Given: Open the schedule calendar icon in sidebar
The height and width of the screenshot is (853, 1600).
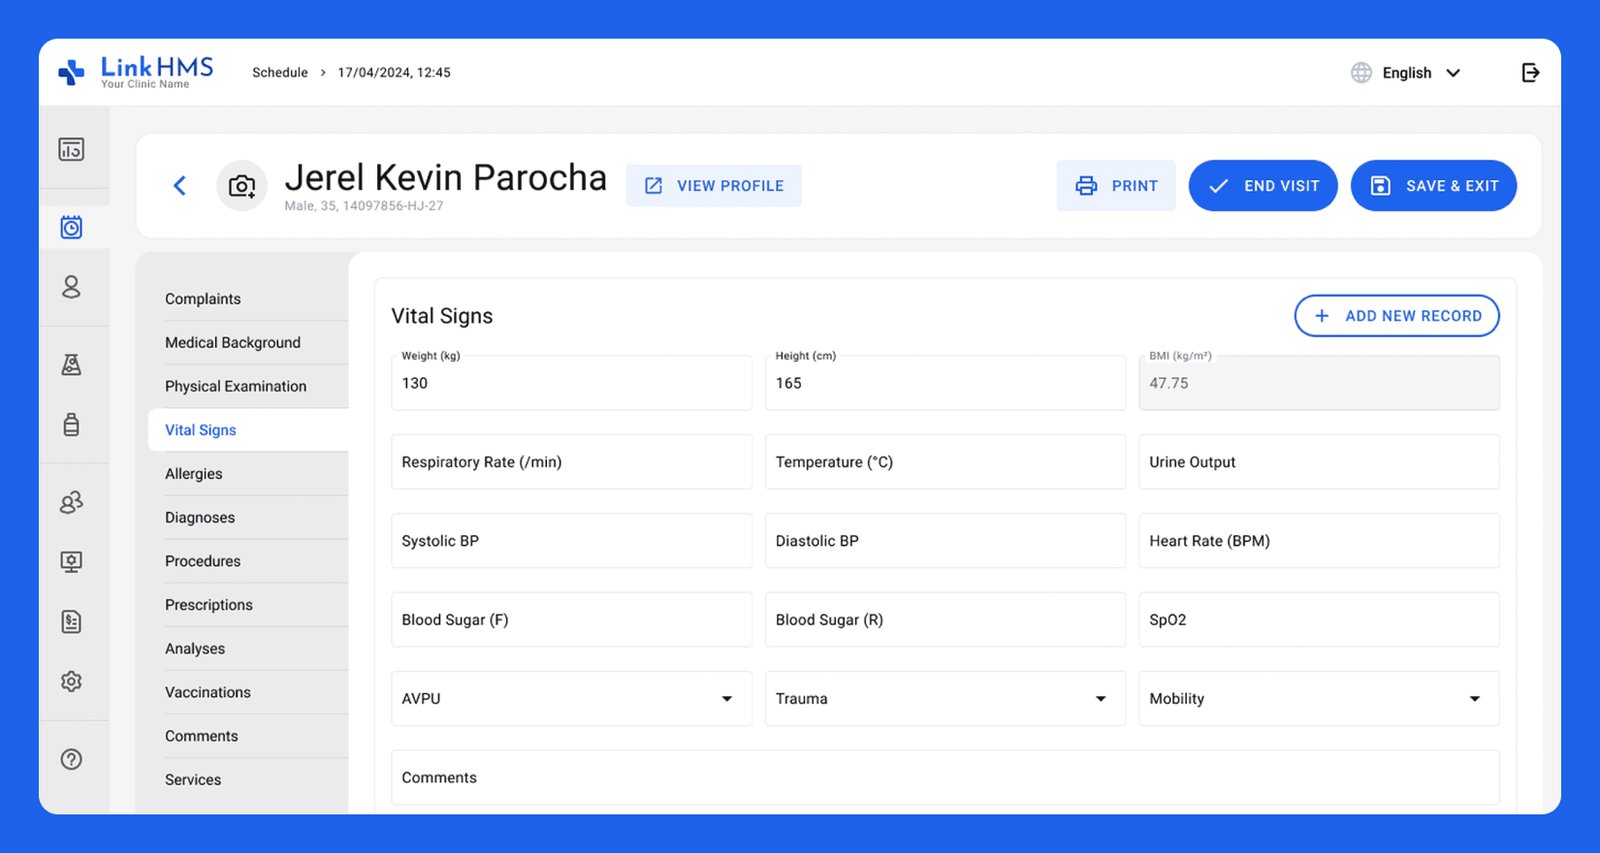Looking at the screenshot, I should [x=71, y=227].
